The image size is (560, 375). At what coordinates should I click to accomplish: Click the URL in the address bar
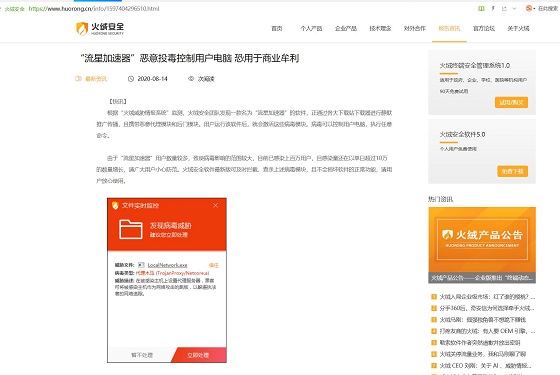94,9
